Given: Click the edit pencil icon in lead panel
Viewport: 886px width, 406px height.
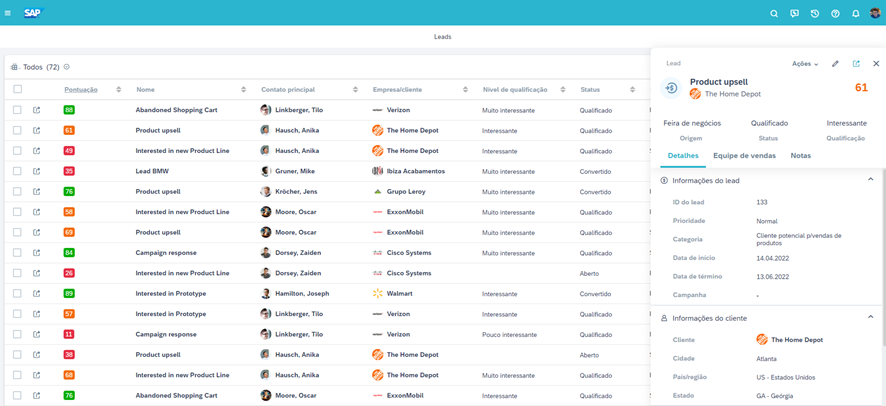Looking at the screenshot, I should [835, 64].
